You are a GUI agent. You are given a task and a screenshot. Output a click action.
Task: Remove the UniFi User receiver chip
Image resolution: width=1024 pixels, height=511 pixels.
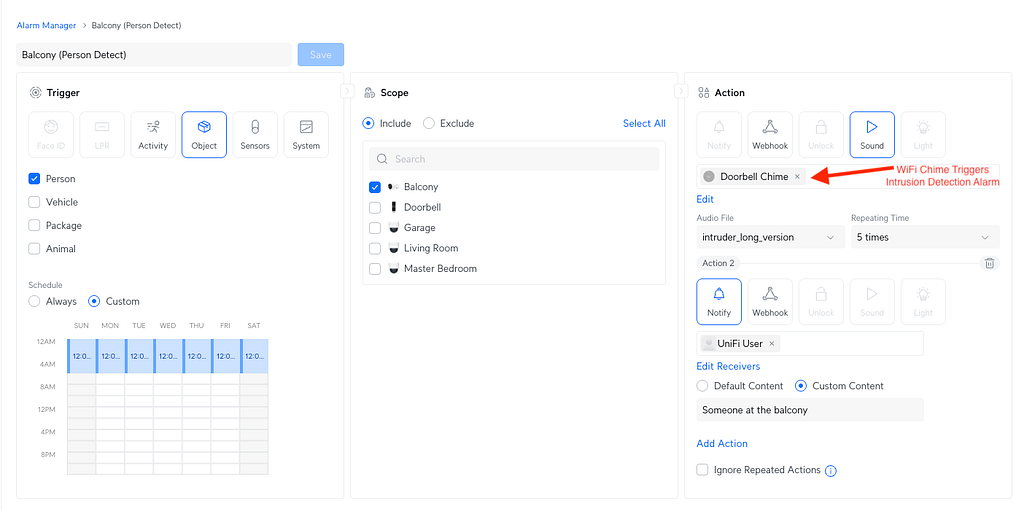pos(771,344)
